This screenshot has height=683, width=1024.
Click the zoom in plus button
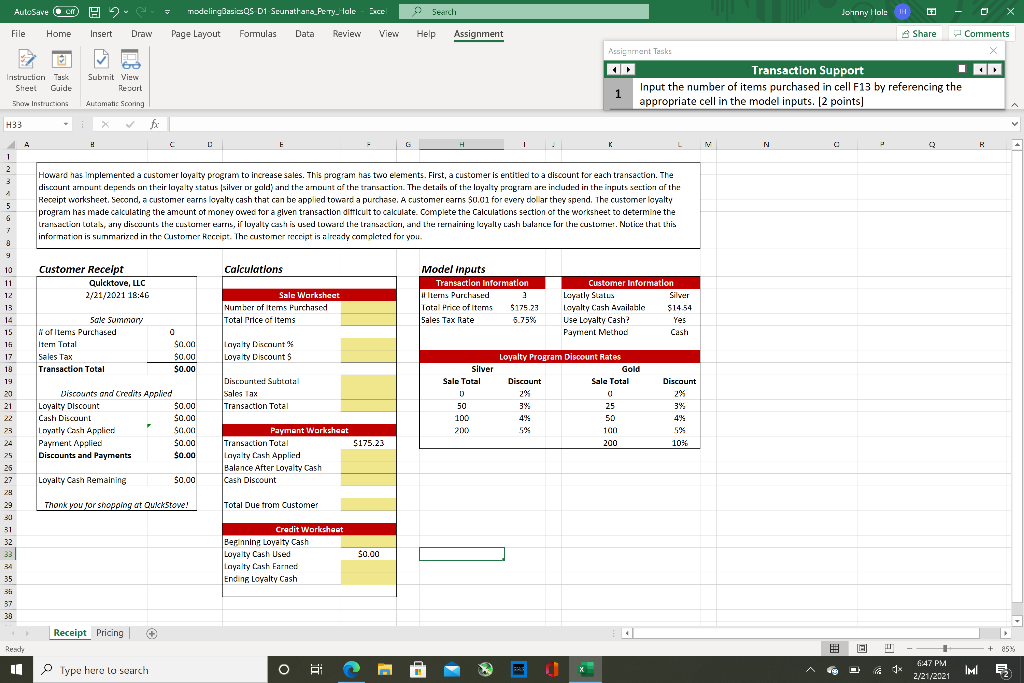click(x=990, y=648)
